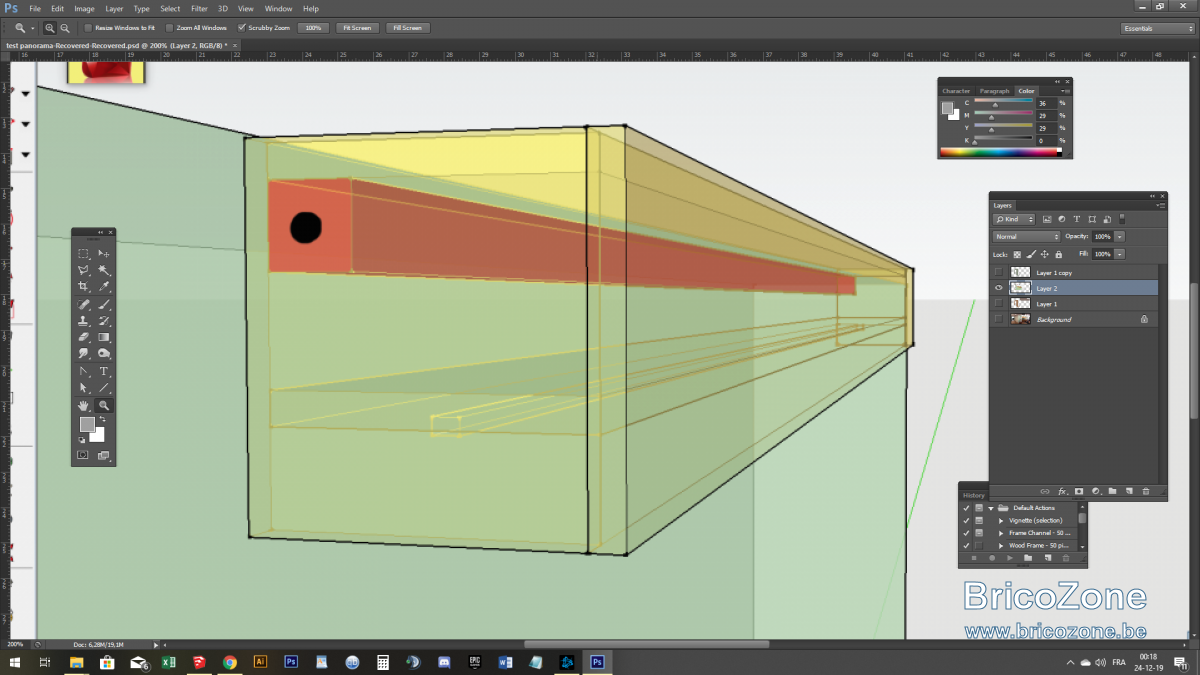The width and height of the screenshot is (1200, 675).
Task: Choose the Clone Stamp tool
Action: pyautogui.click(x=84, y=321)
